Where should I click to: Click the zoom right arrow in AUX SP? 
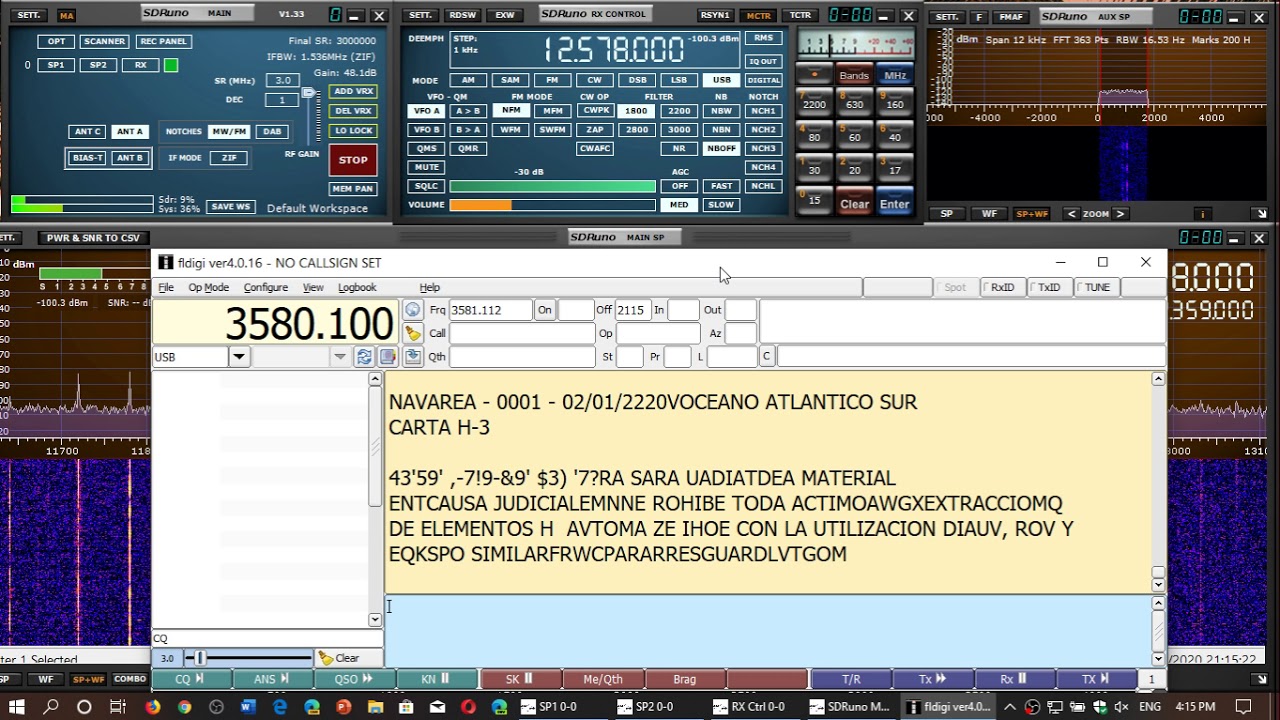click(1120, 214)
